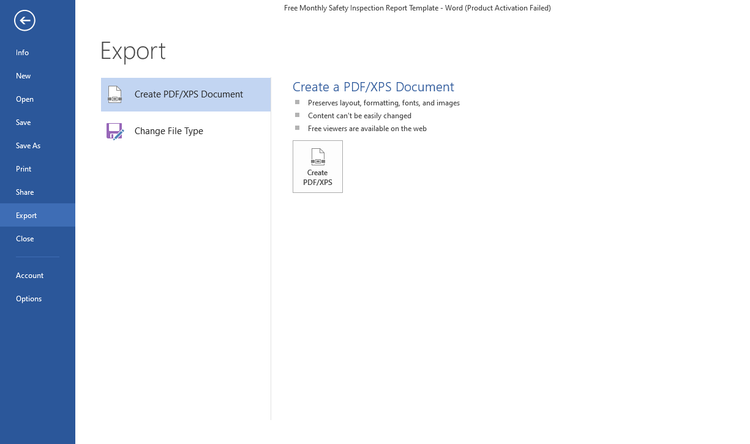Click the text 'Preserves layout, formatting, fonts, and images'

coord(384,103)
